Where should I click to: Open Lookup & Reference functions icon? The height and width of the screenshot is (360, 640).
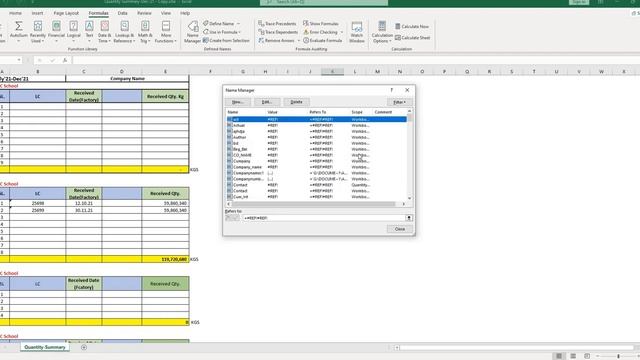[124, 27]
